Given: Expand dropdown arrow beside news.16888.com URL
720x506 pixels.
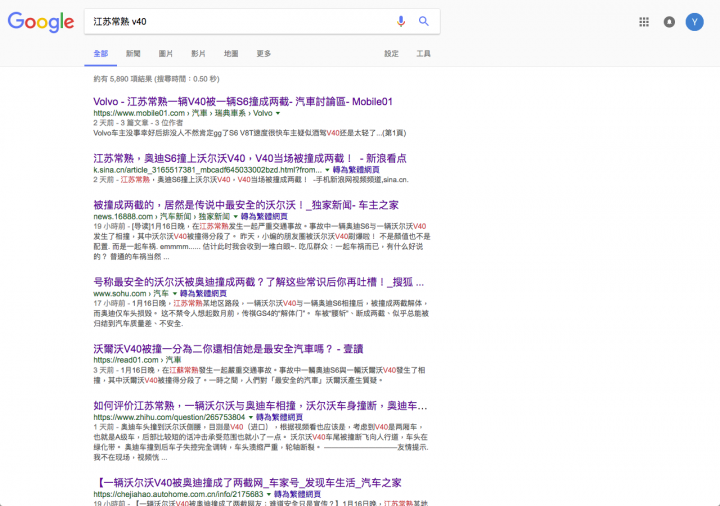Looking at the screenshot, I should (236, 216).
